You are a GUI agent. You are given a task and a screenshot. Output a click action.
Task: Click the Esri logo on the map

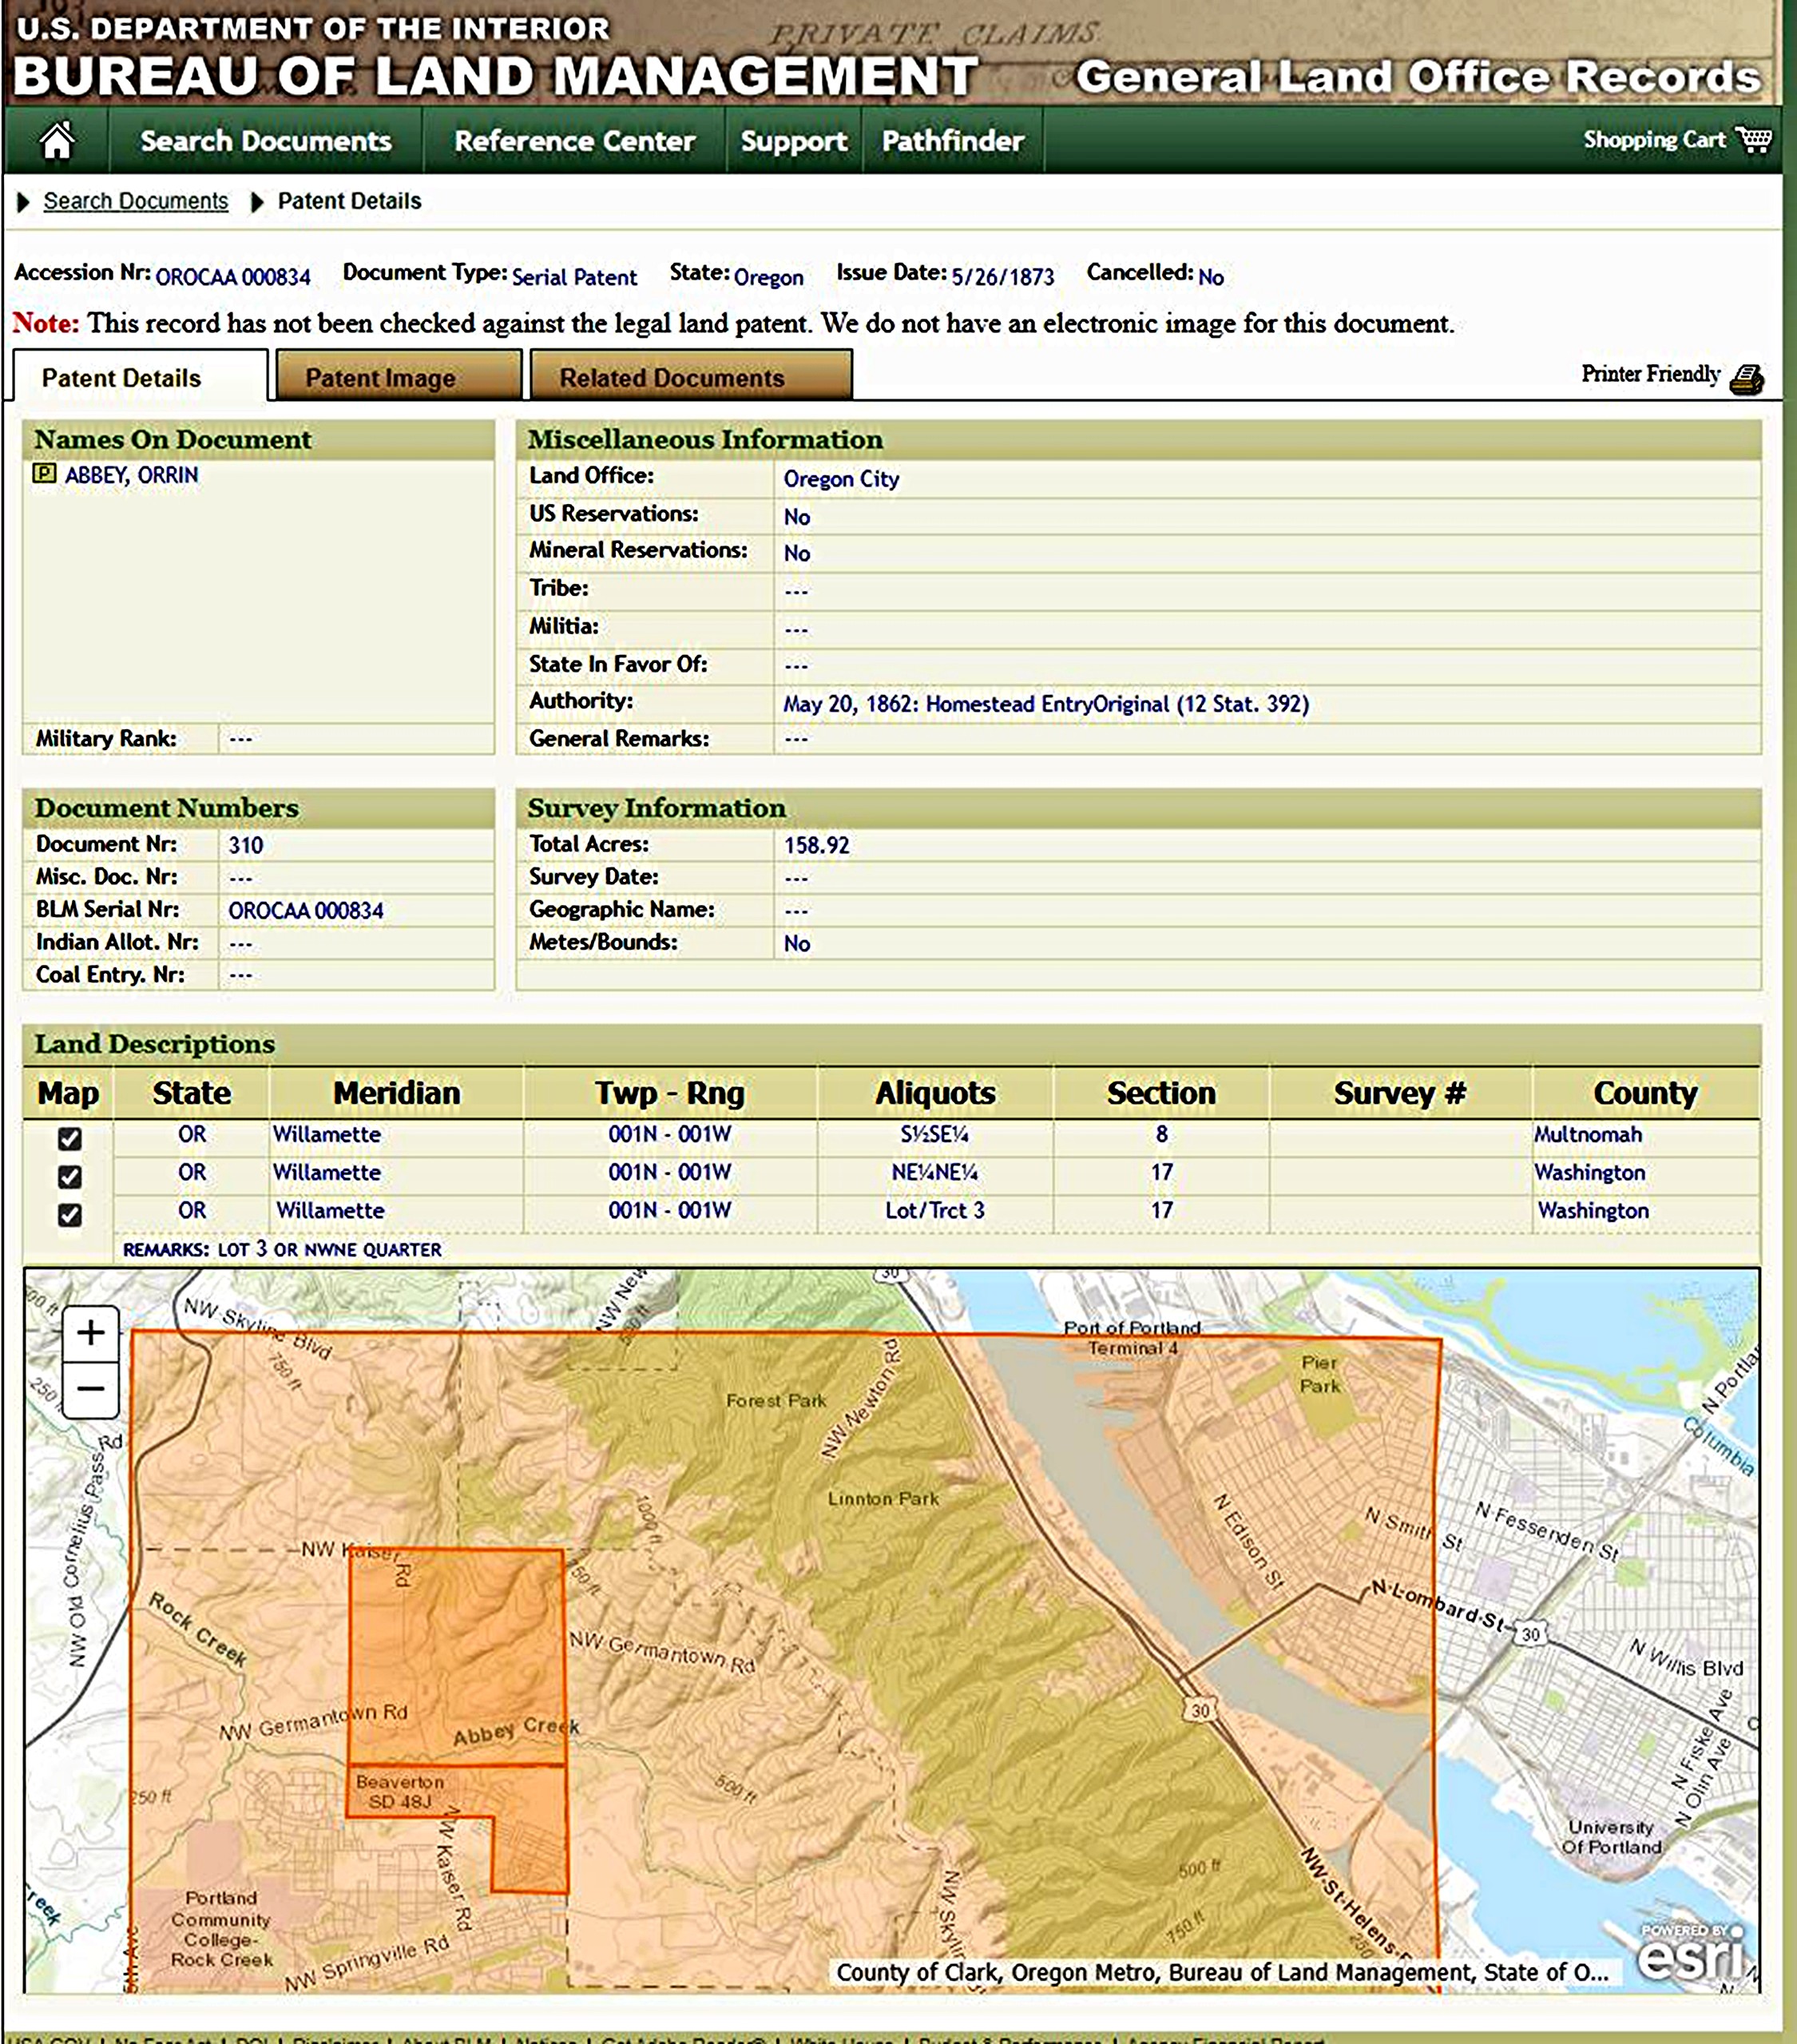(1692, 1952)
